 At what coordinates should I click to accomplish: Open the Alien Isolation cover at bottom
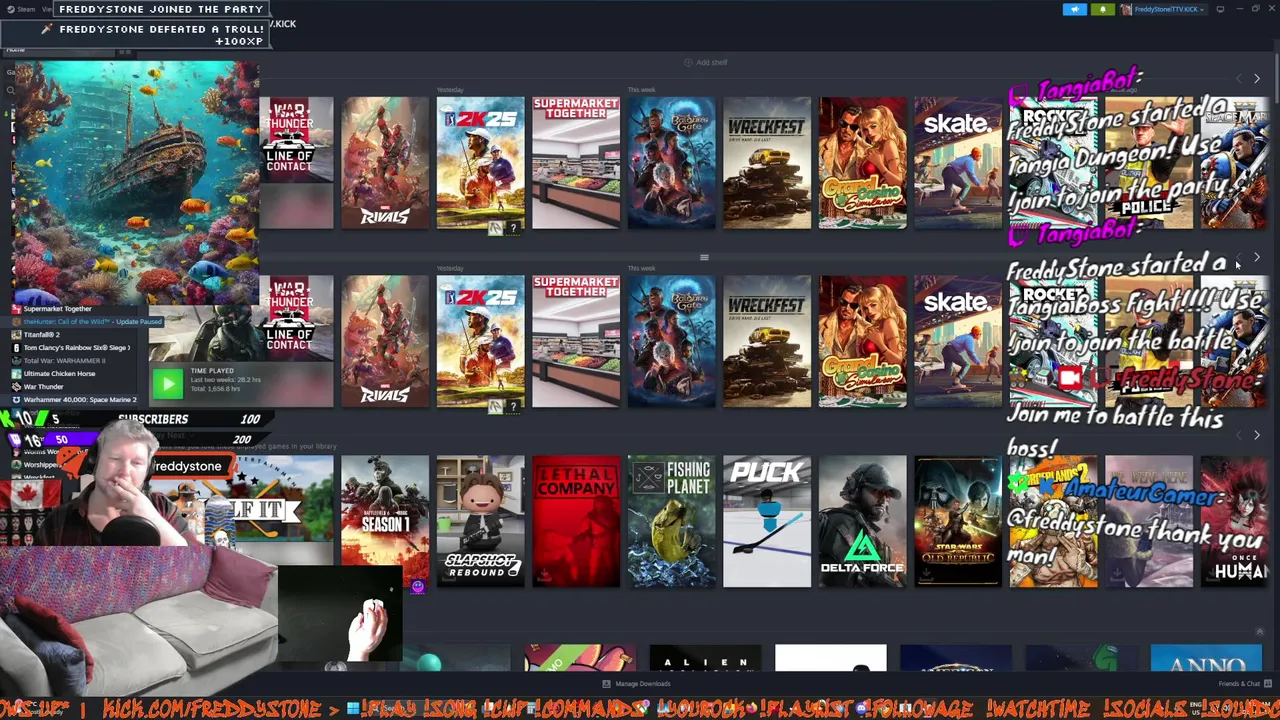(x=705, y=659)
